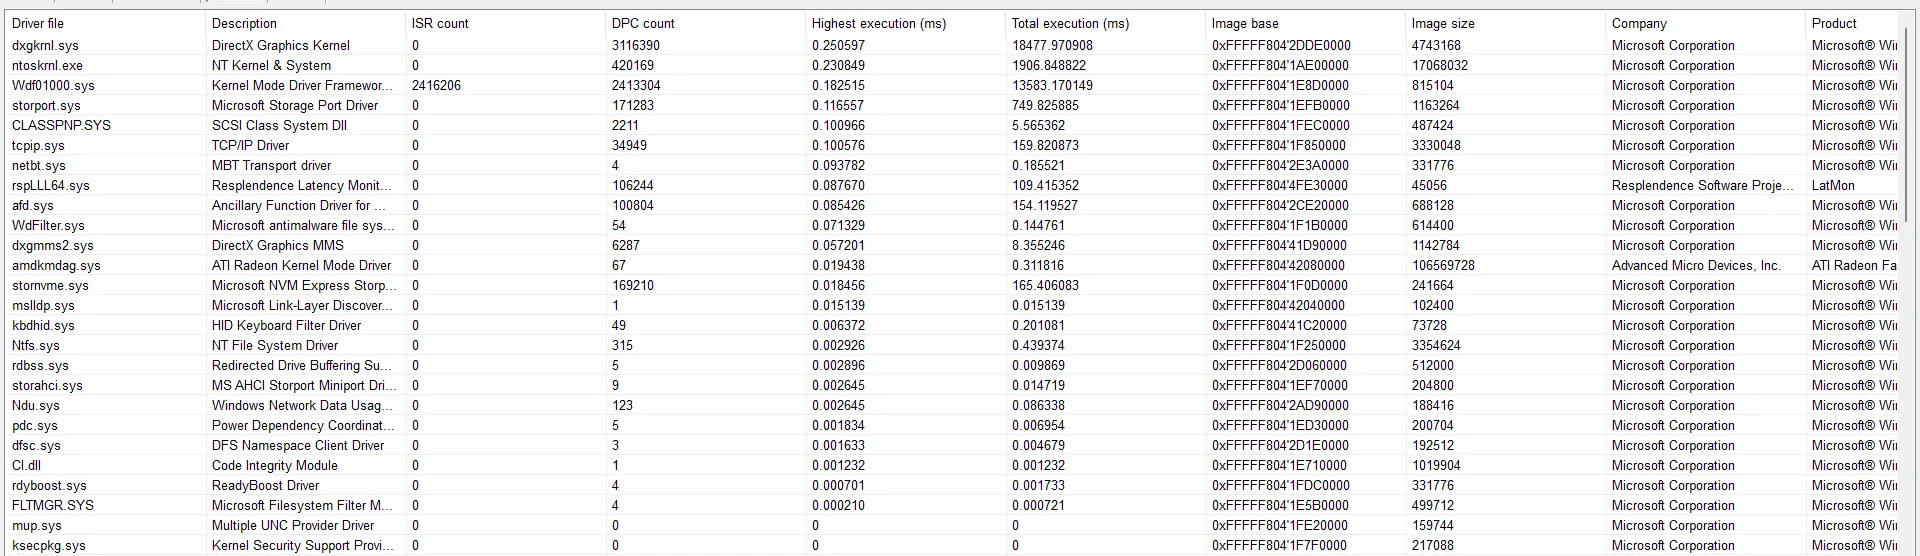Screen dimensions: 1920x556
Task: Sort by the ISR count column header
Action: point(505,23)
